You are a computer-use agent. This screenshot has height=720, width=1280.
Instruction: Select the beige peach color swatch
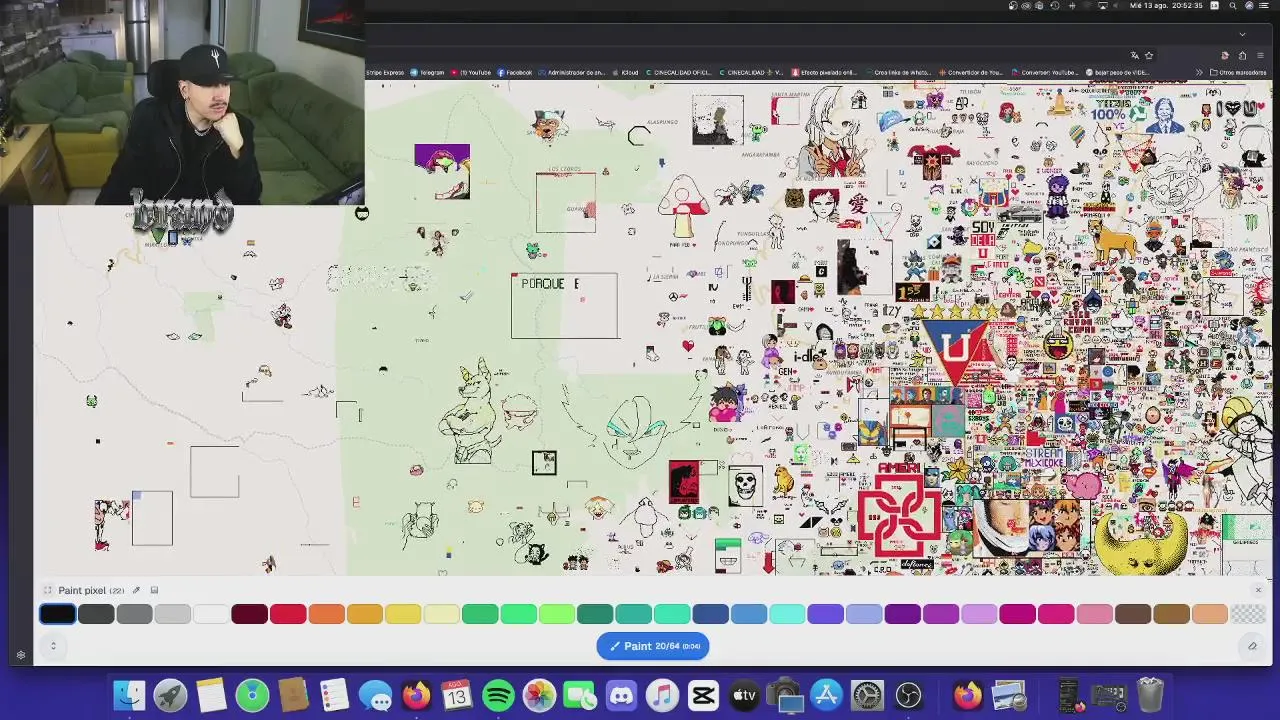pos(1210,614)
